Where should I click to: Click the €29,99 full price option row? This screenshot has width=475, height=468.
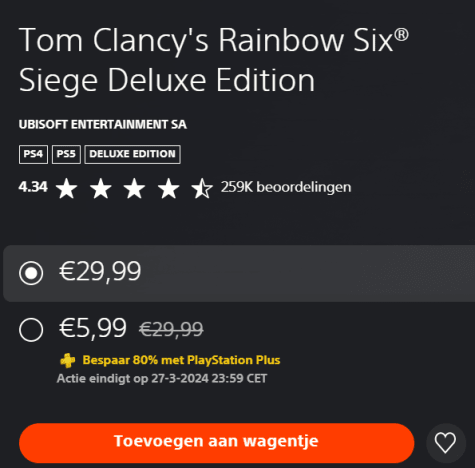point(239,273)
